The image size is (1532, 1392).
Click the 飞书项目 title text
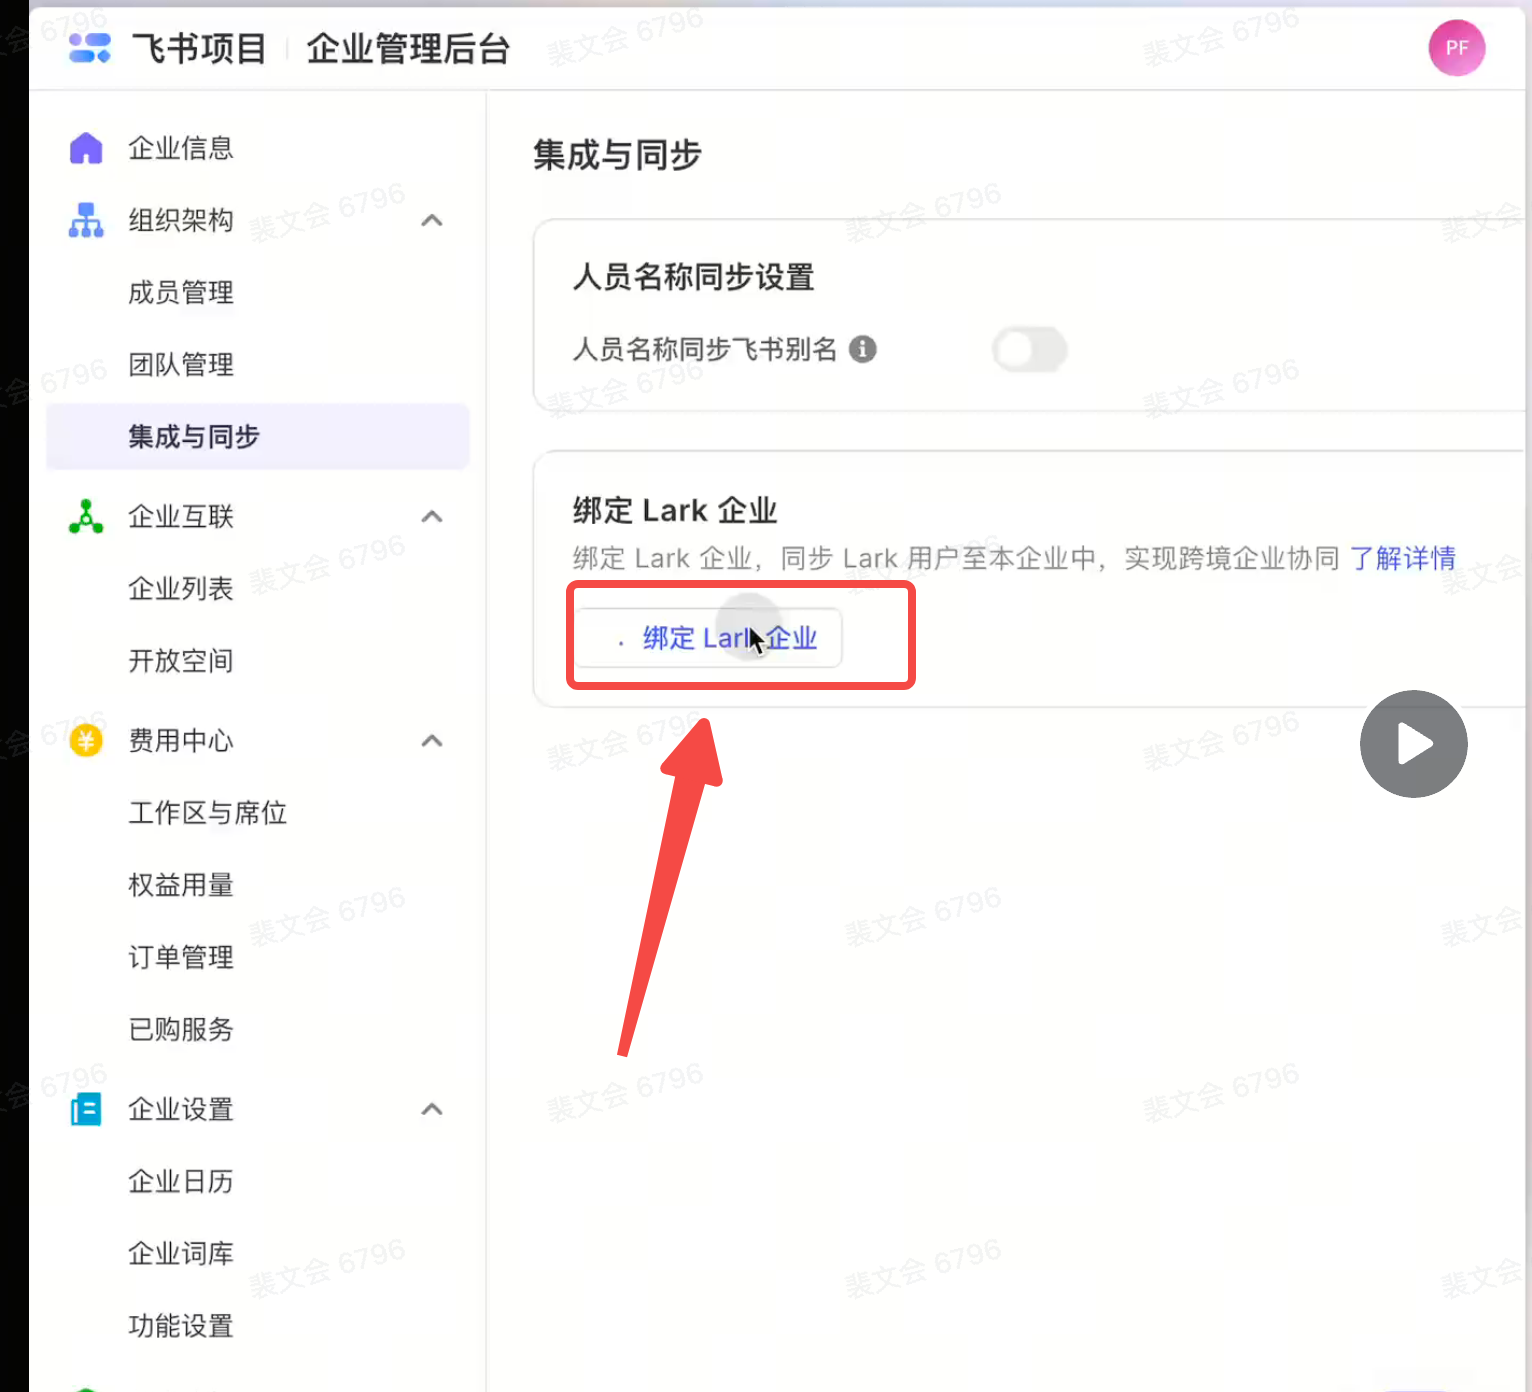click(x=200, y=48)
